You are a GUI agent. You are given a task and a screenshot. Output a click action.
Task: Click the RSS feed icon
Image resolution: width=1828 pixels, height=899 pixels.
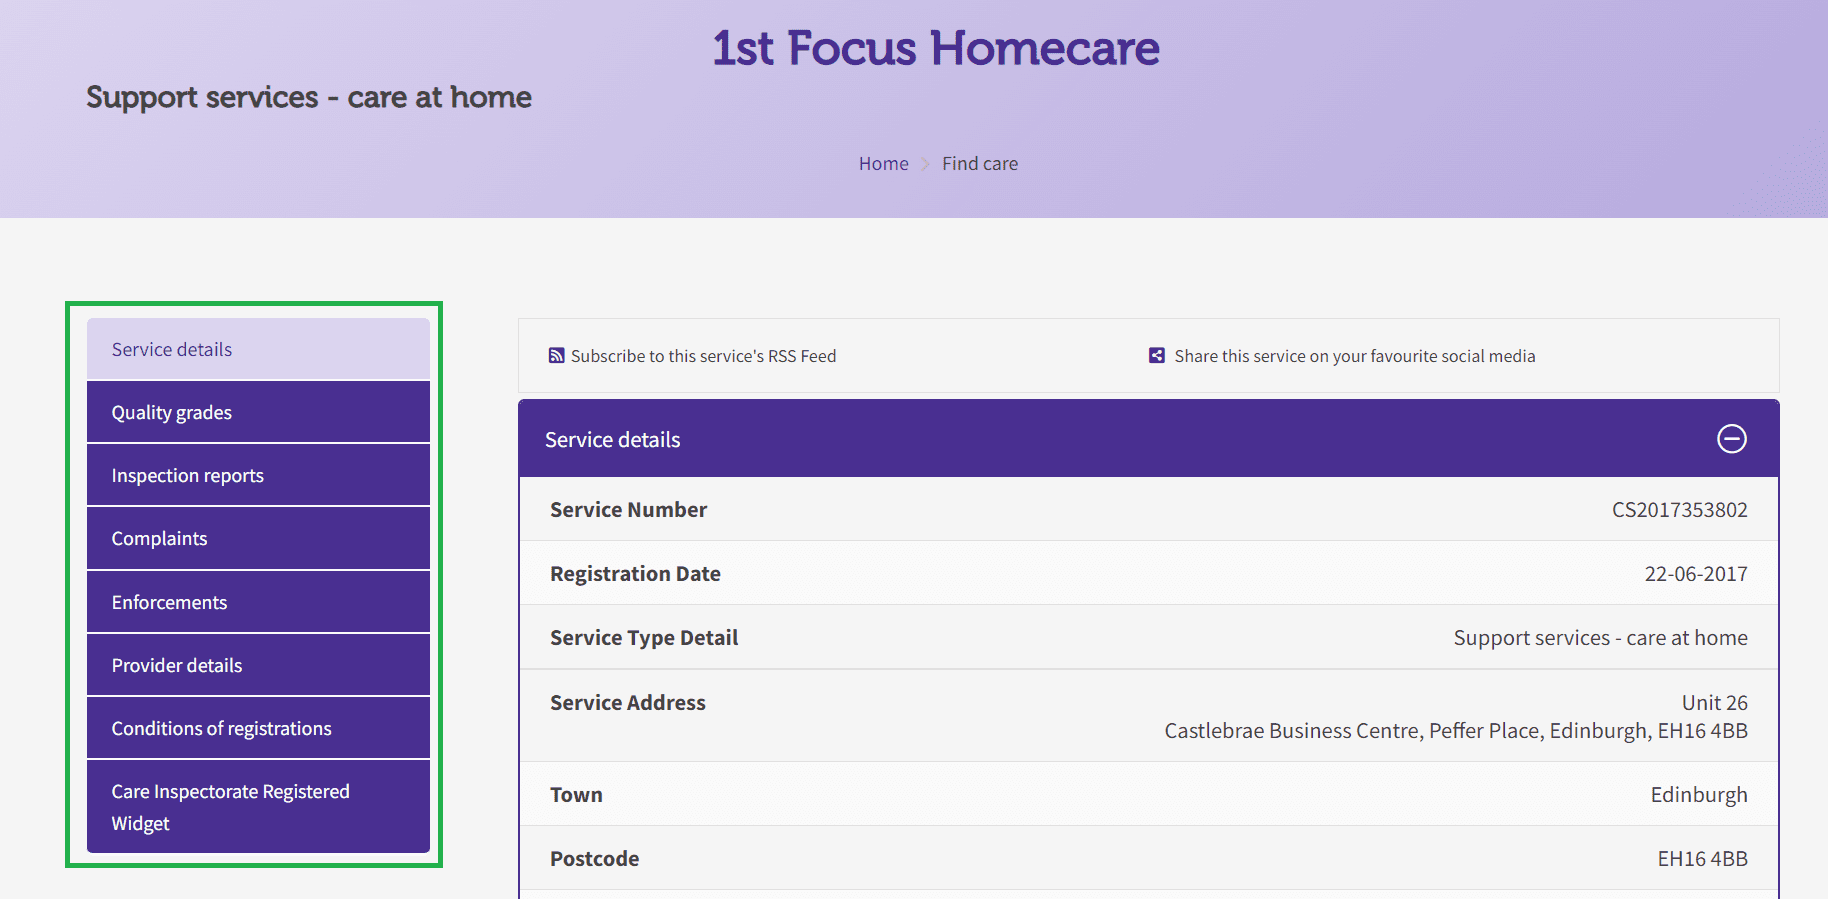557,356
